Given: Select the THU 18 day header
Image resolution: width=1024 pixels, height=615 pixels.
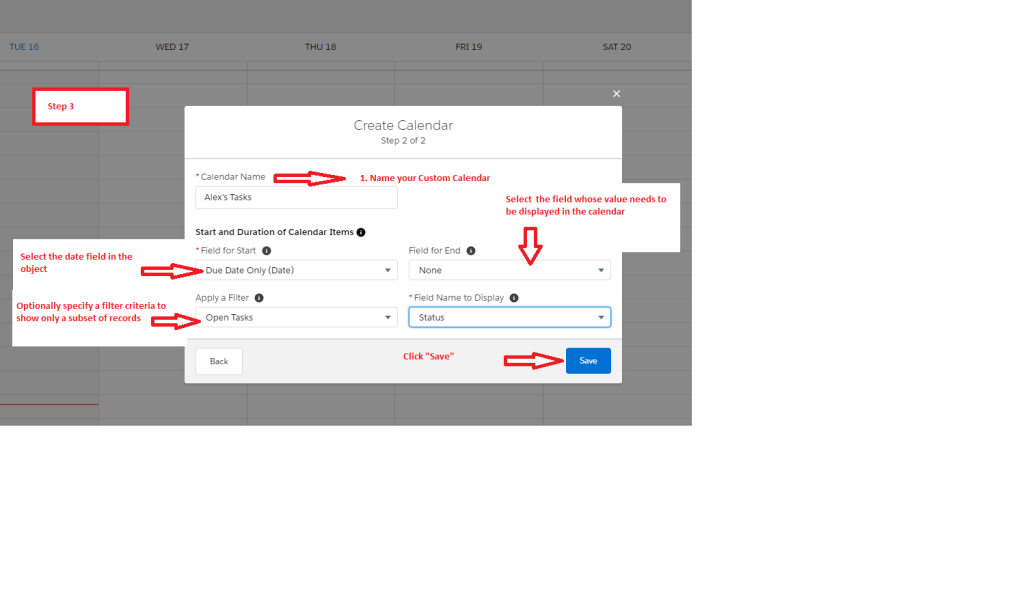Looking at the screenshot, I should [x=320, y=47].
